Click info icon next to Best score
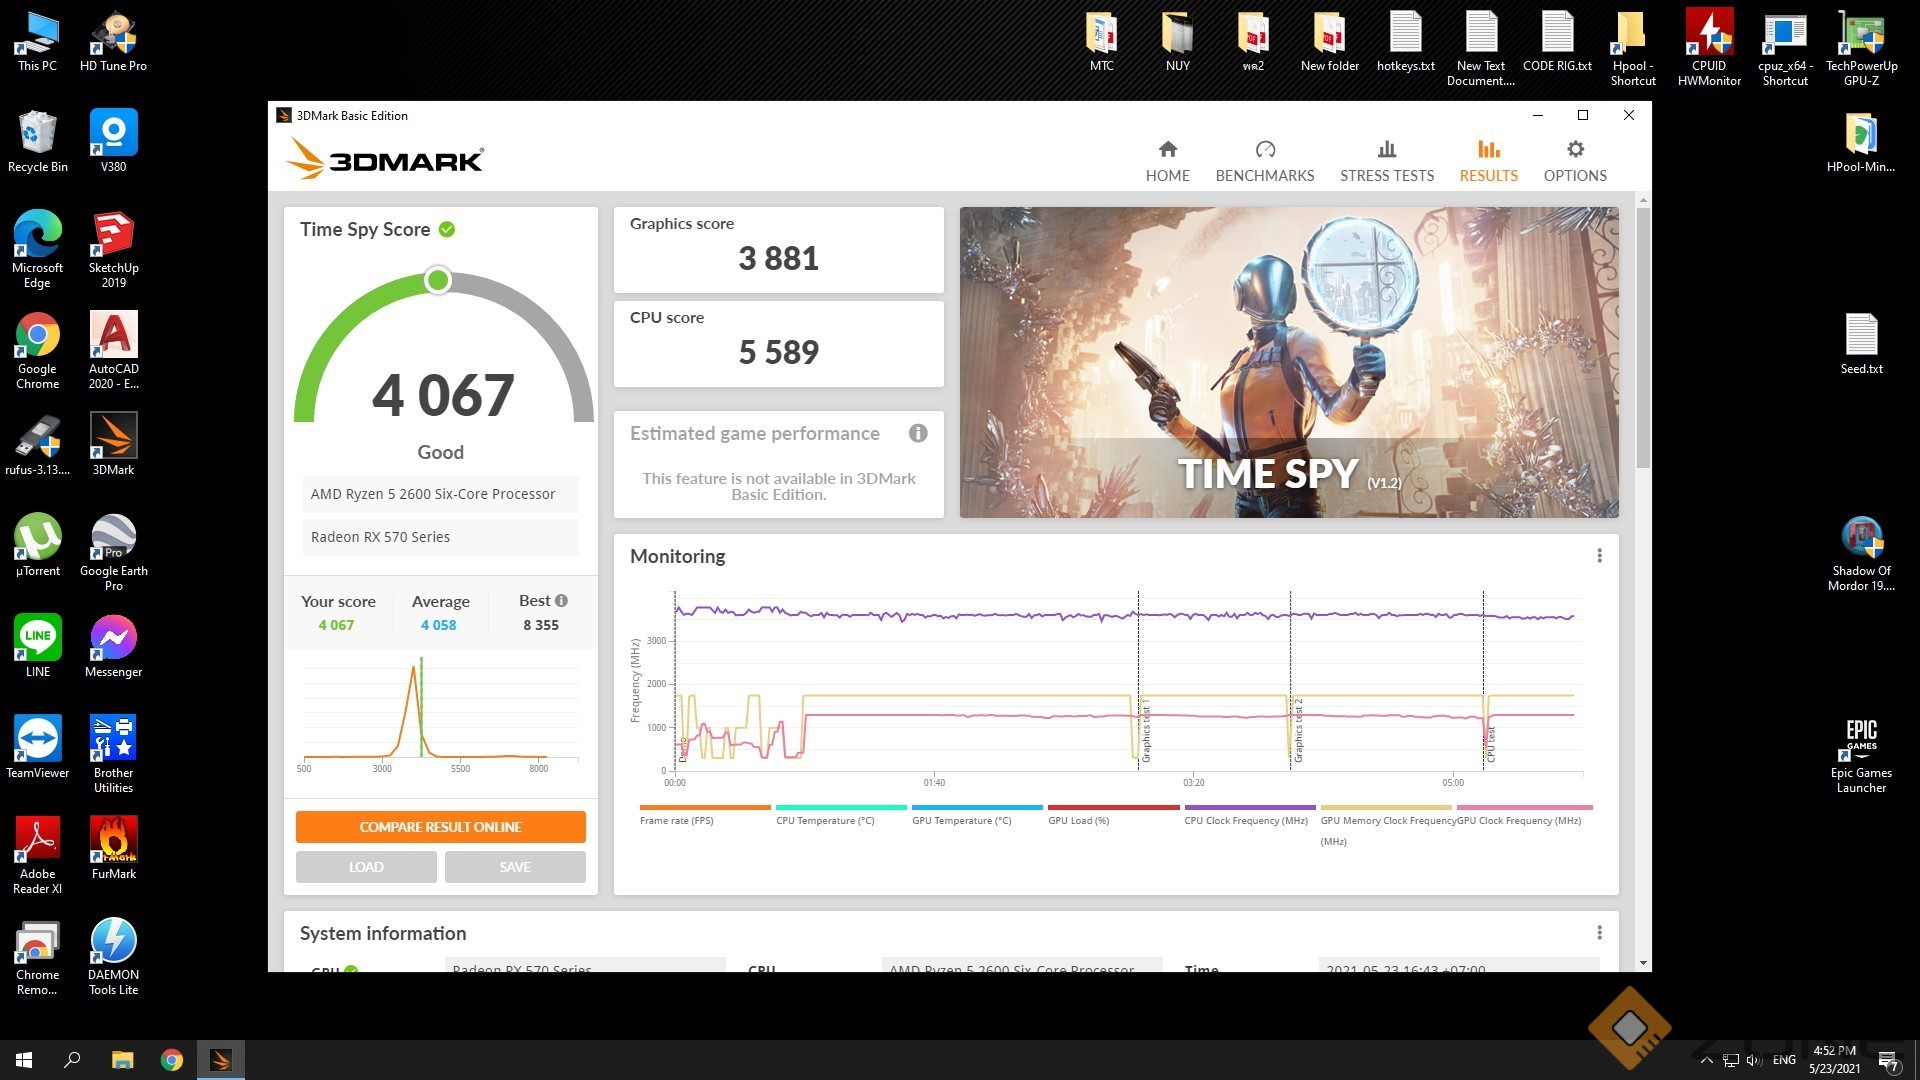 point(562,601)
